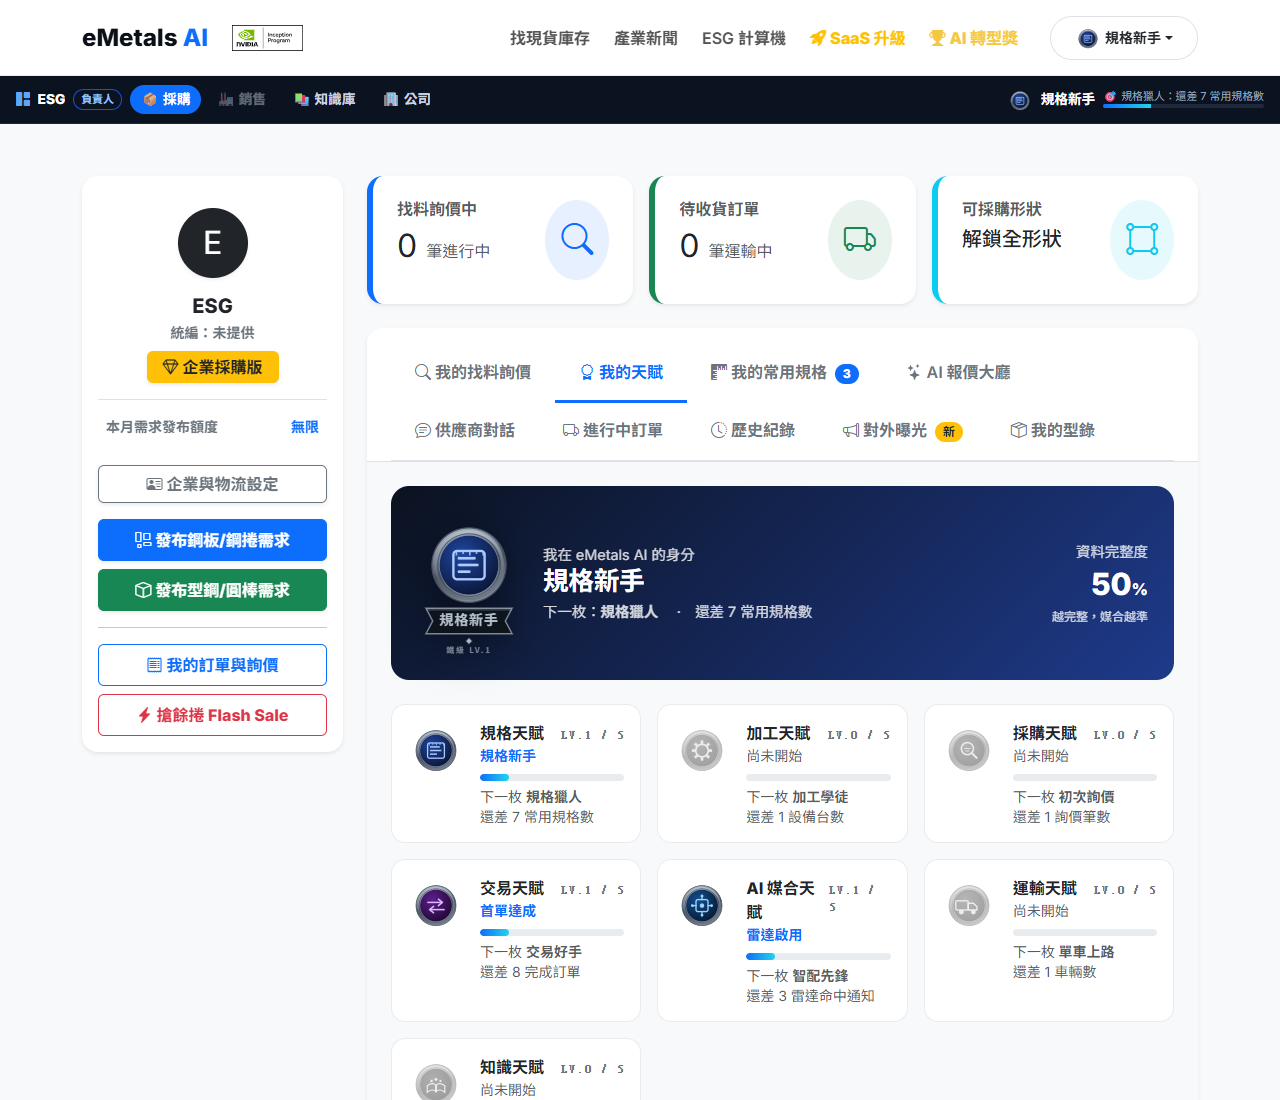Click 解鎖全形狀 text

coord(1012,239)
